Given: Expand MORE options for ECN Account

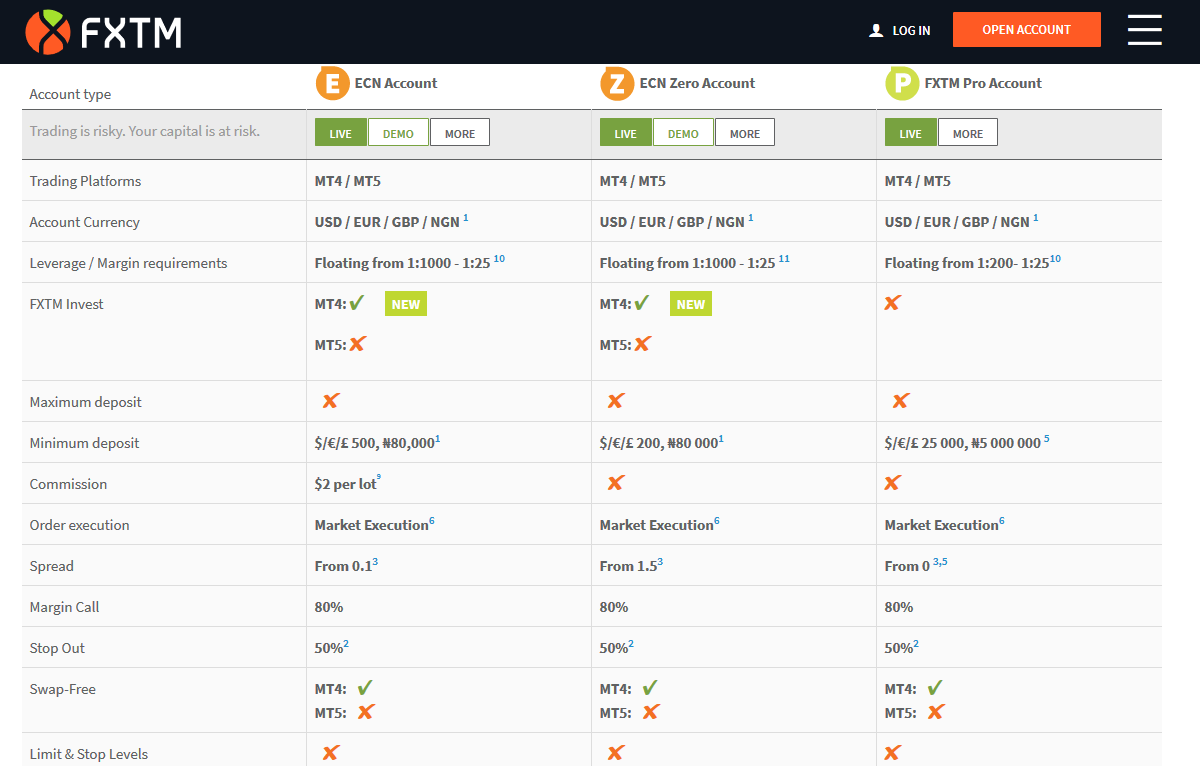Looking at the screenshot, I should click(x=459, y=131).
